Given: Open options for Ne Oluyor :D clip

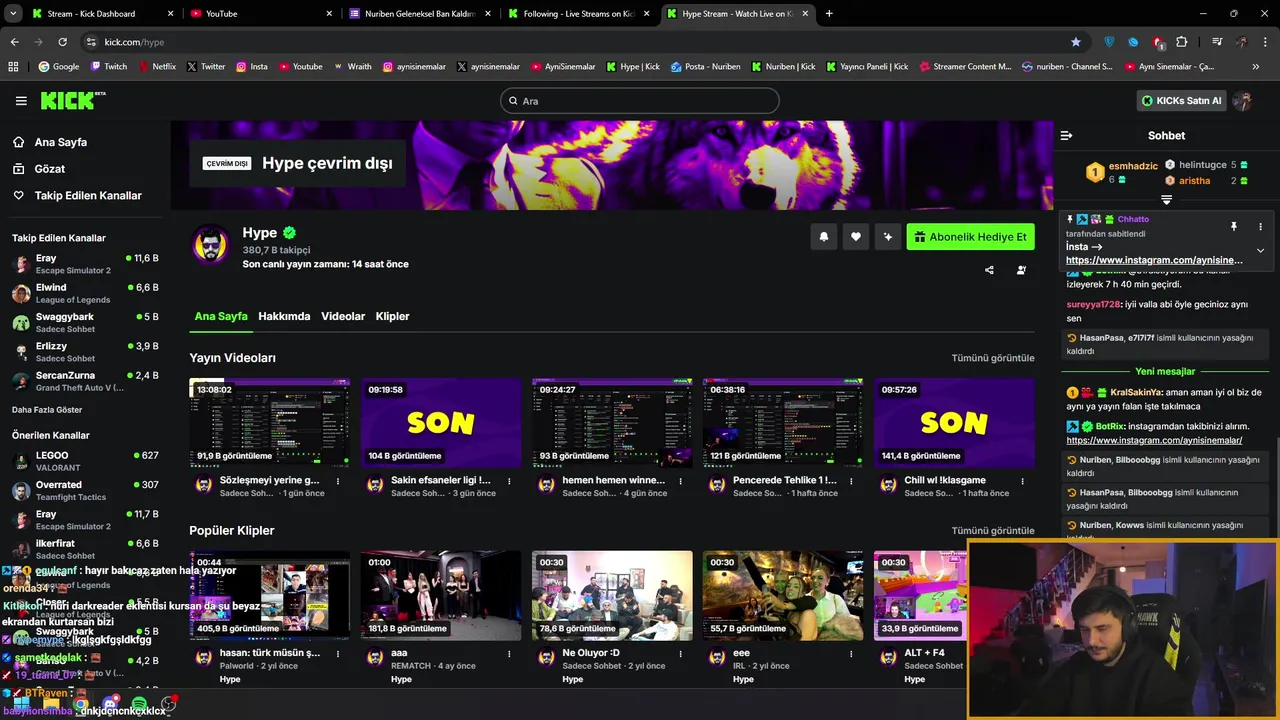Looking at the screenshot, I should (680, 653).
